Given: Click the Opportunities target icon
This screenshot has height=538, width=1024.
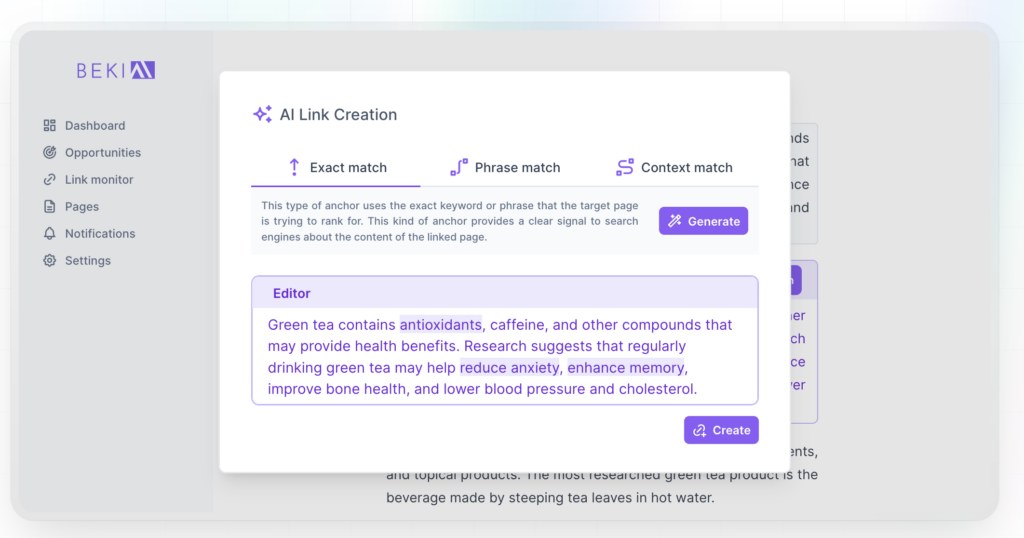Looking at the screenshot, I should point(50,152).
